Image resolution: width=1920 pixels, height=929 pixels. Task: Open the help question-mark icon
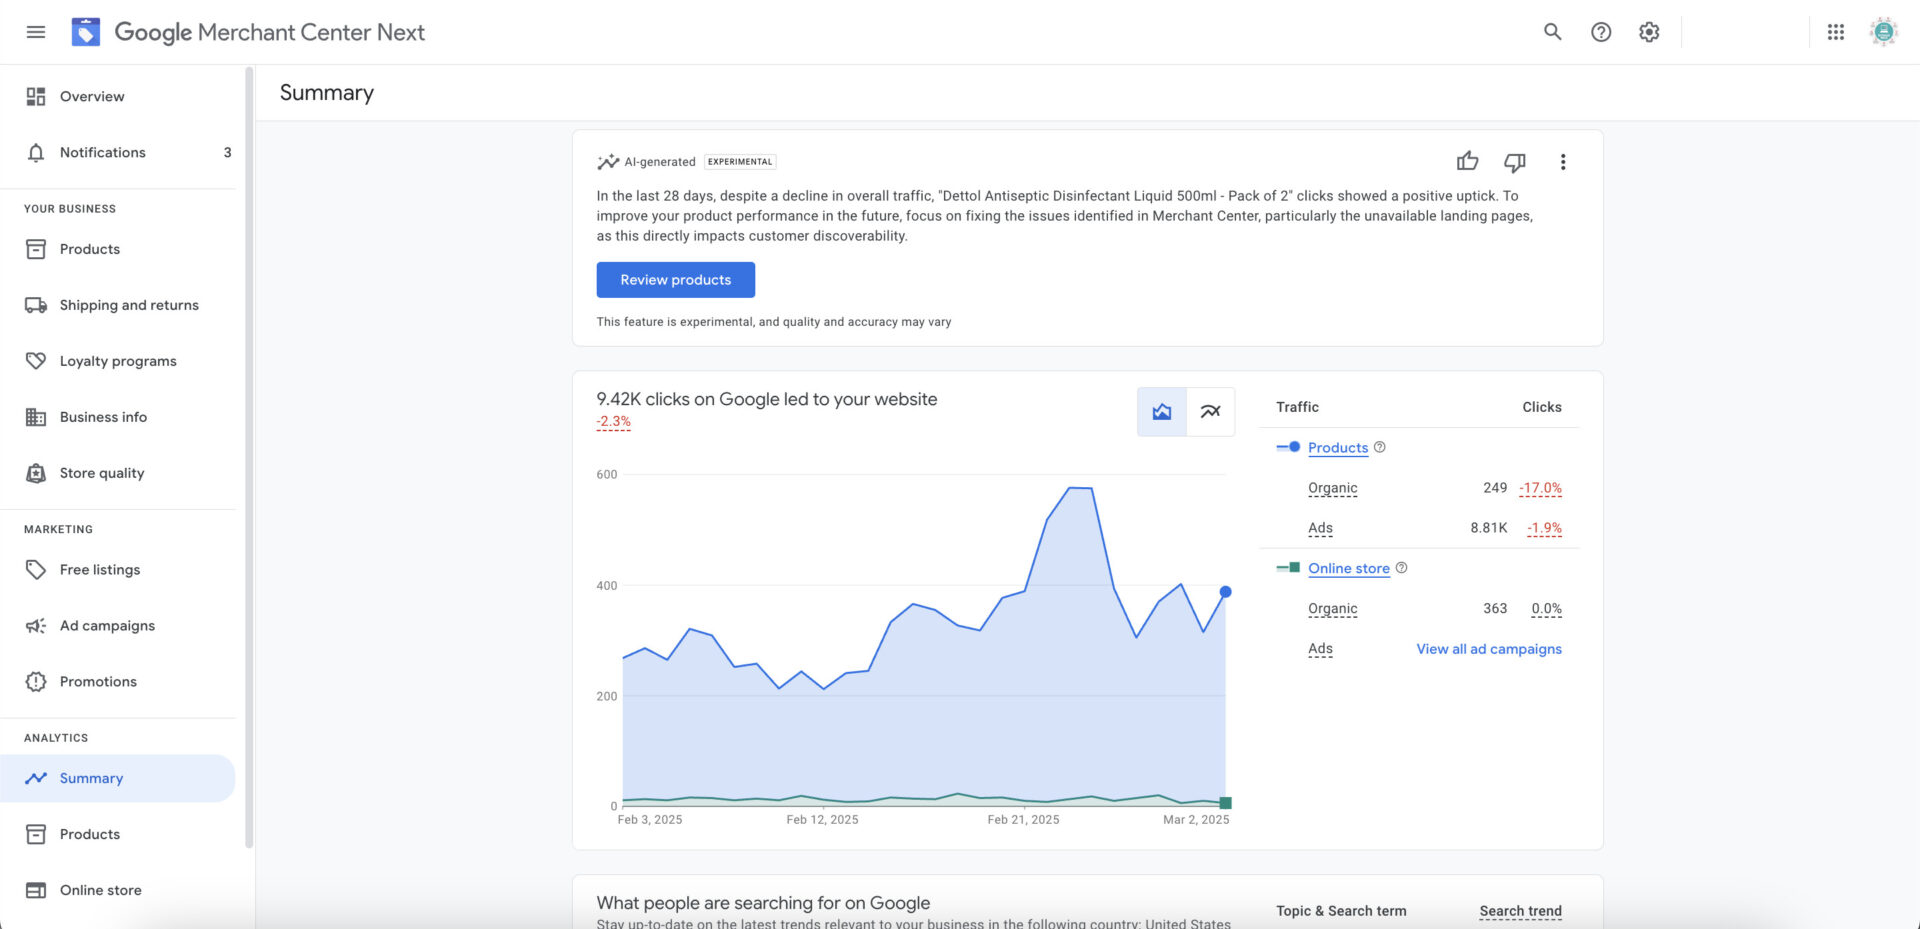[x=1601, y=32]
